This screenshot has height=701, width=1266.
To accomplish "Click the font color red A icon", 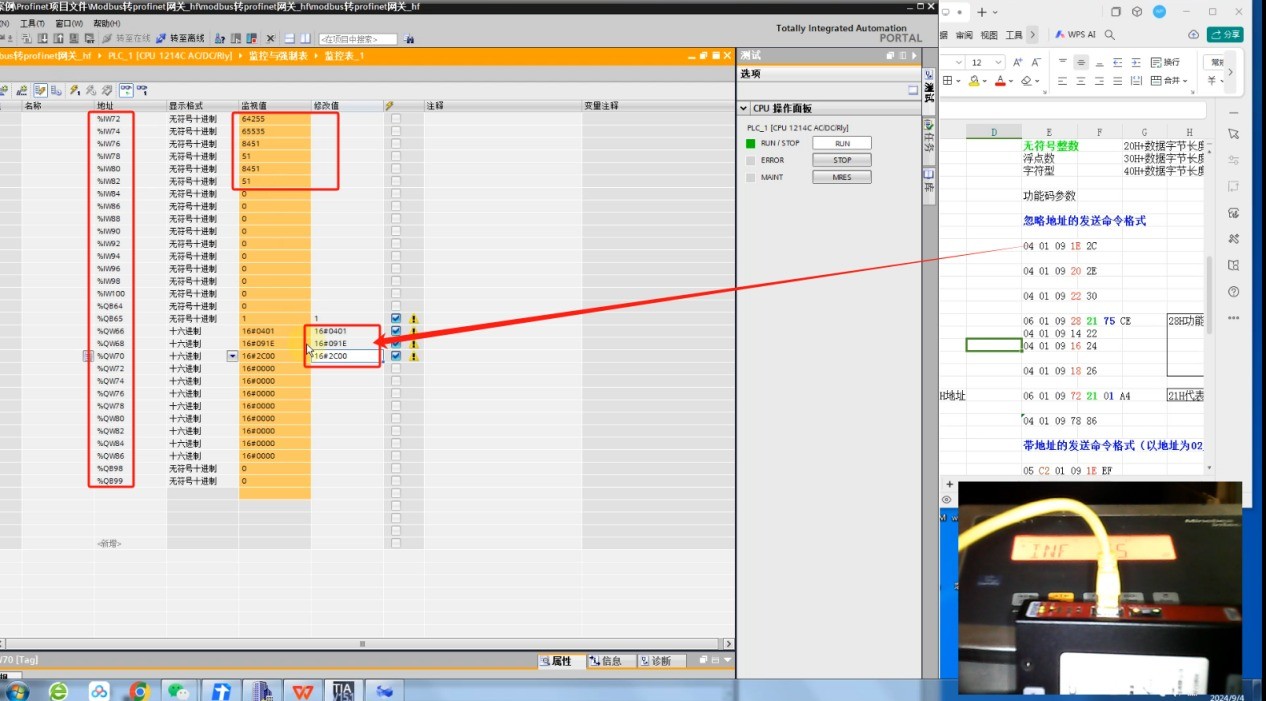I will (1000, 81).
